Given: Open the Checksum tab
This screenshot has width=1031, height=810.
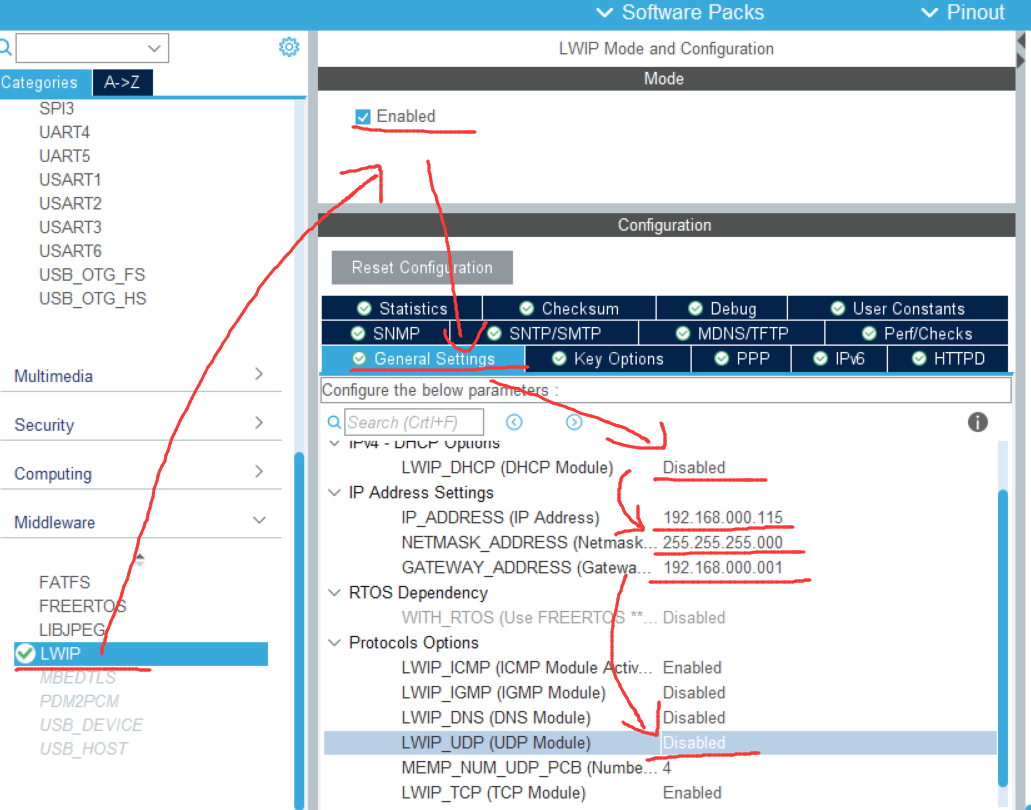Looking at the screenshot, I should 569,308.
